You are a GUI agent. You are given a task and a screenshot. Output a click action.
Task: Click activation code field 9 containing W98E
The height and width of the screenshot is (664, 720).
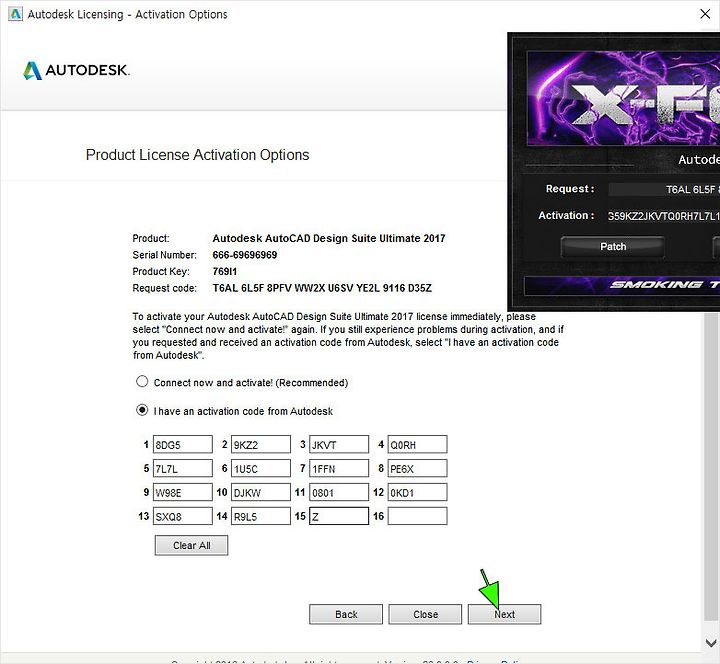click(183, 492)
